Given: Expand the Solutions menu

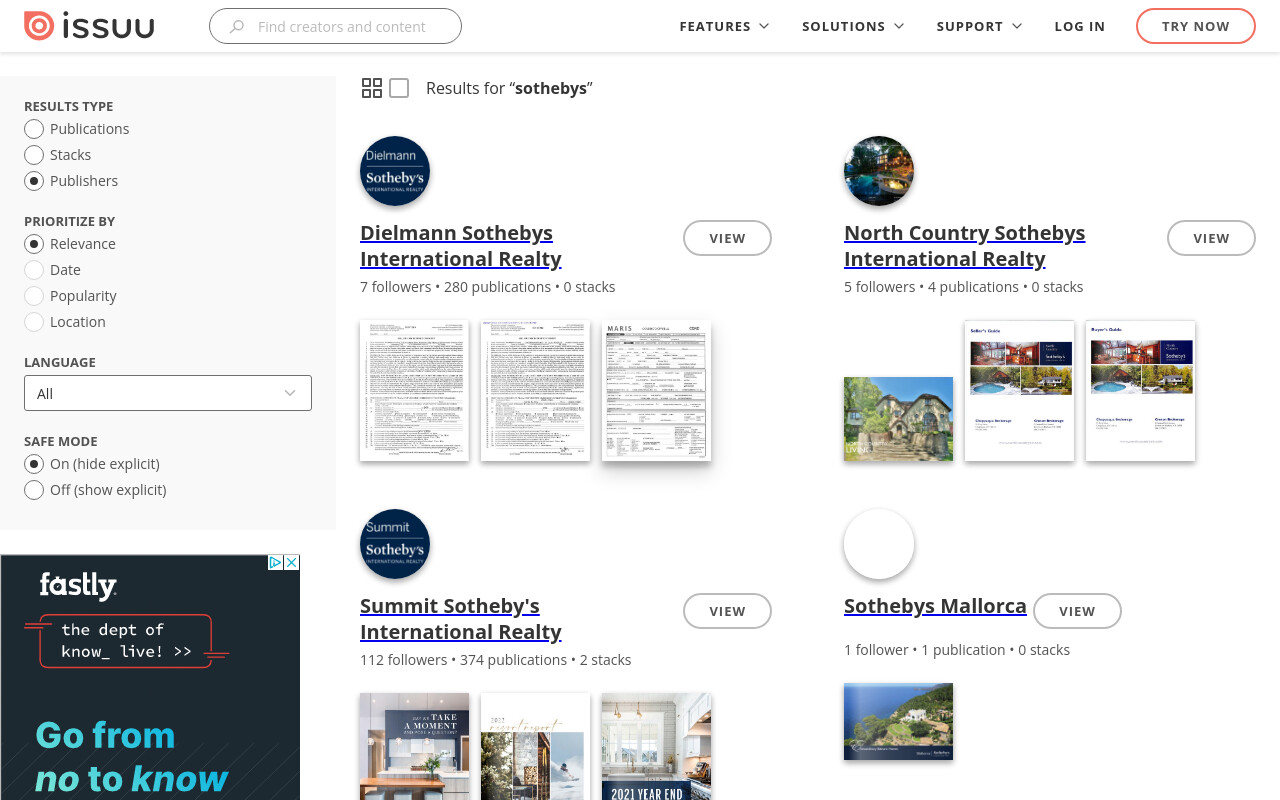Looking at the screenshot, I should pos(853,26).
